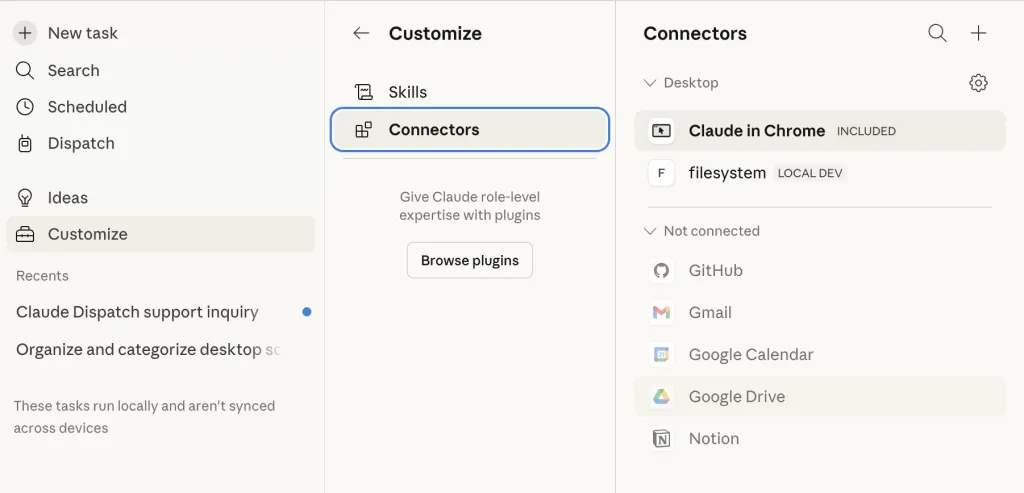Select the Gmail connector
This screenshot has height=493, width=1024.
[710, 312]
